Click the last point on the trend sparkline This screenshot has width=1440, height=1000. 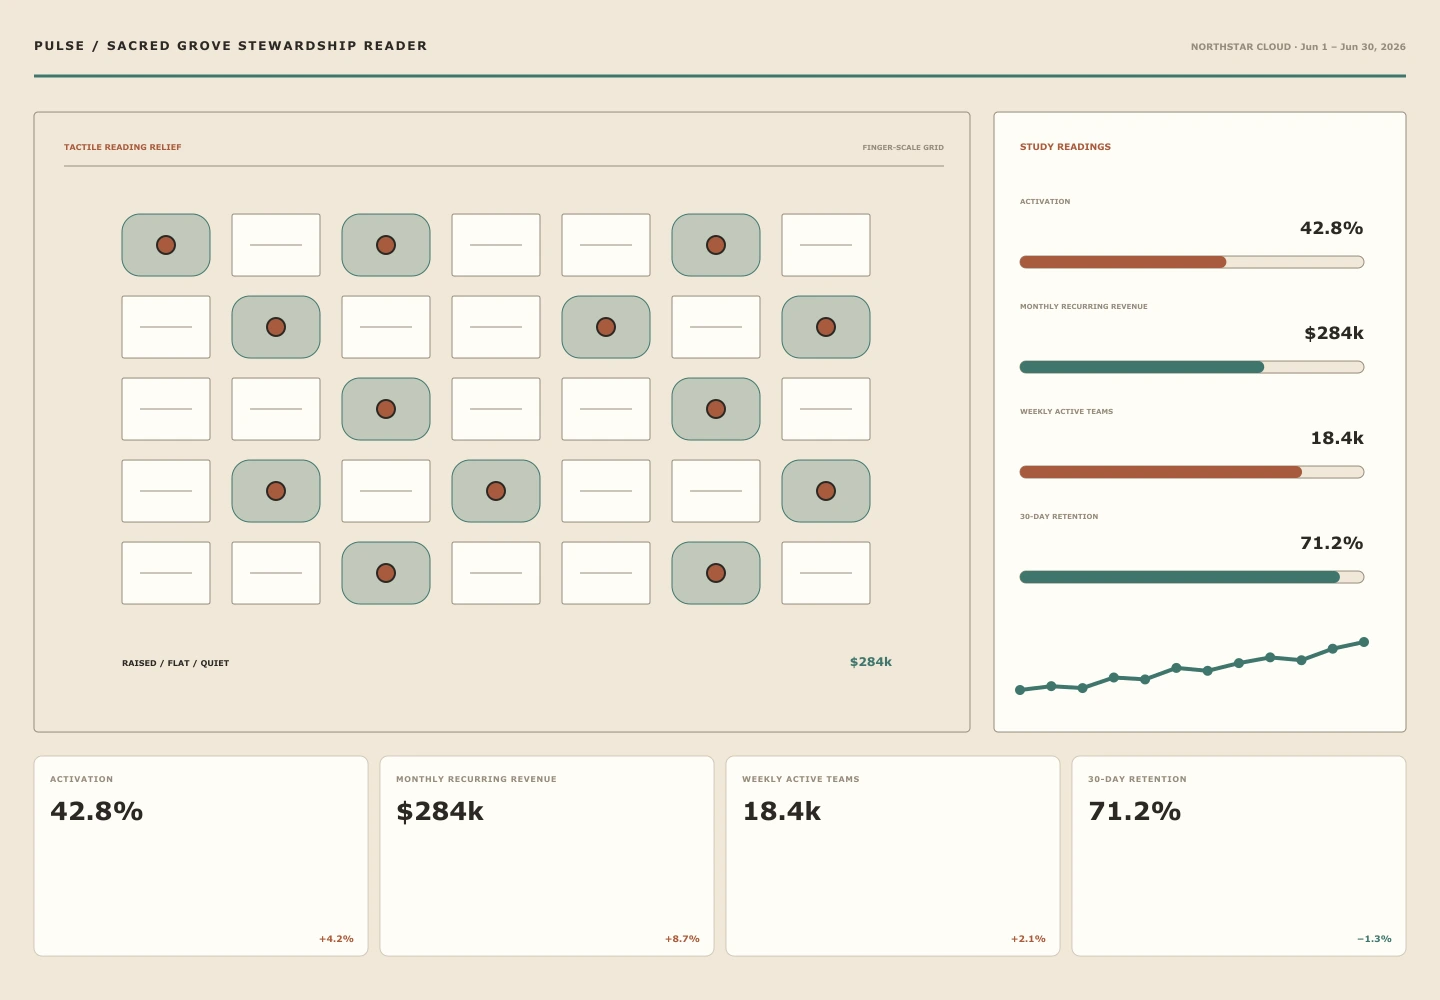(1364, 642)
